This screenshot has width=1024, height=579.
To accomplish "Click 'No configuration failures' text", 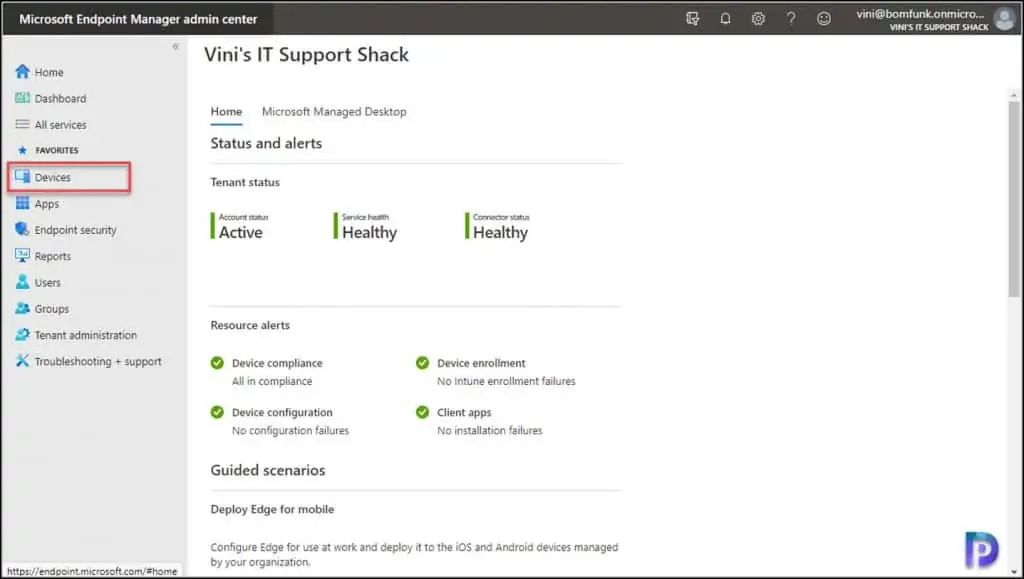I will 290,430.
